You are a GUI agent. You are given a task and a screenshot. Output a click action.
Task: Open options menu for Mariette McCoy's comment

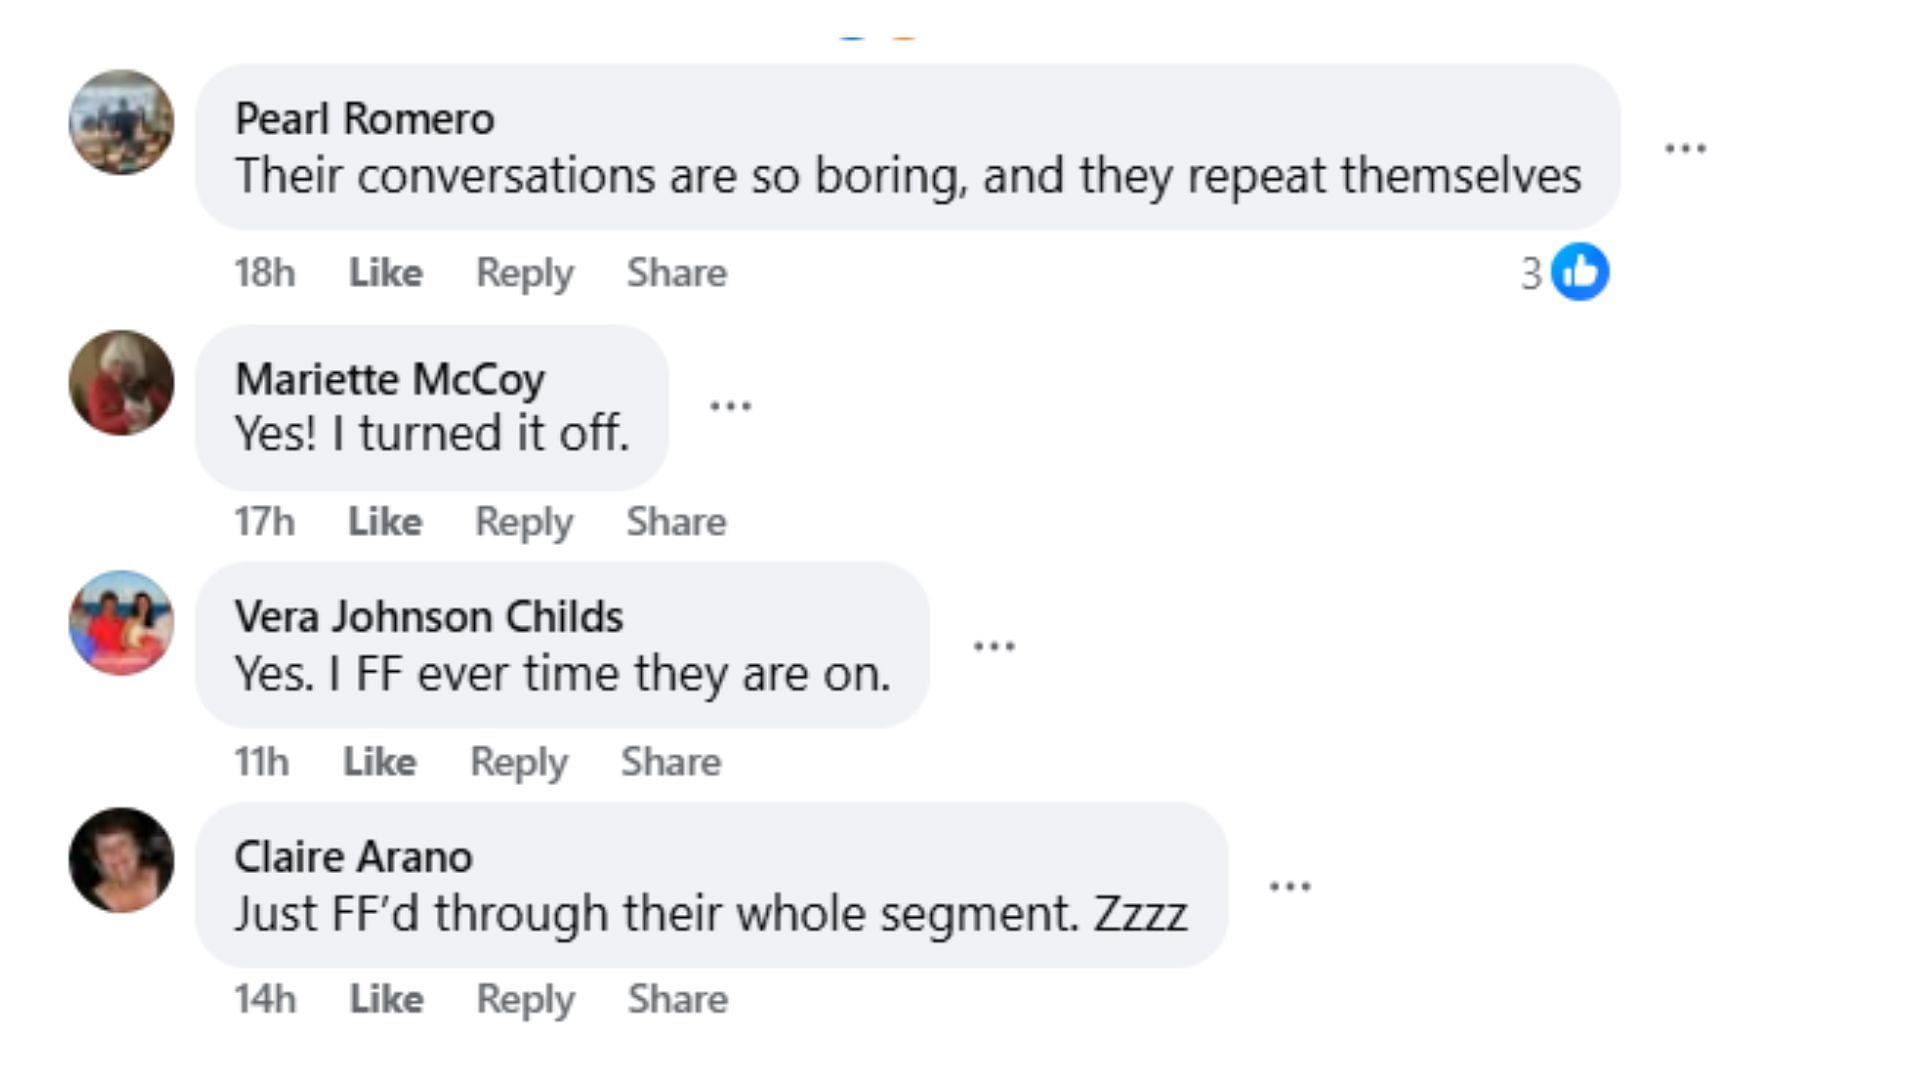(730, 405)
